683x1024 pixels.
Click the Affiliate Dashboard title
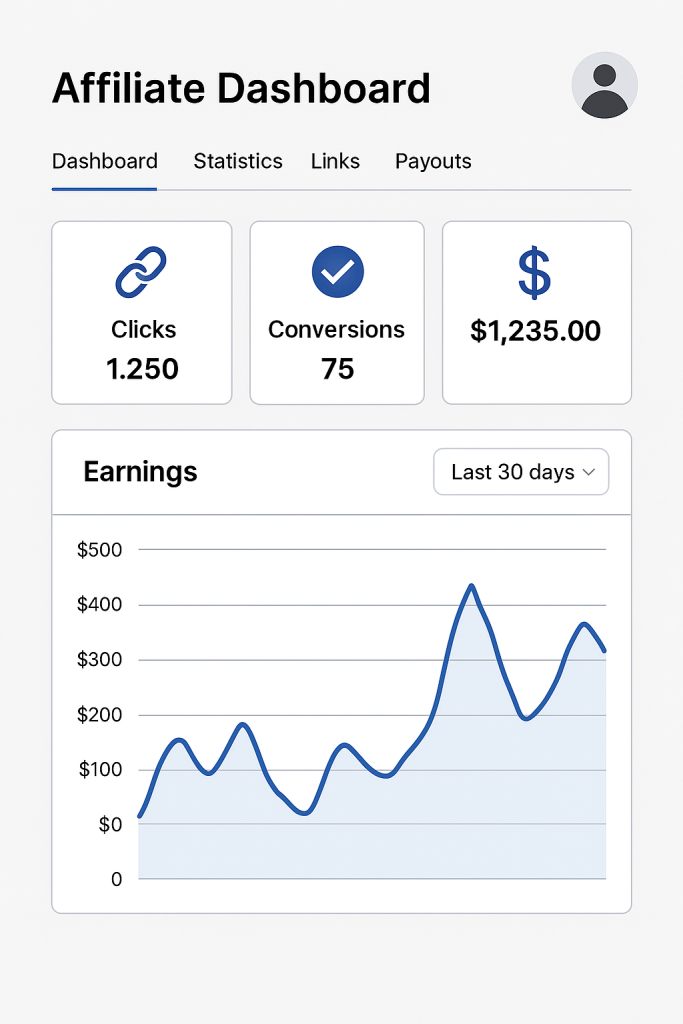coord(241,89)
